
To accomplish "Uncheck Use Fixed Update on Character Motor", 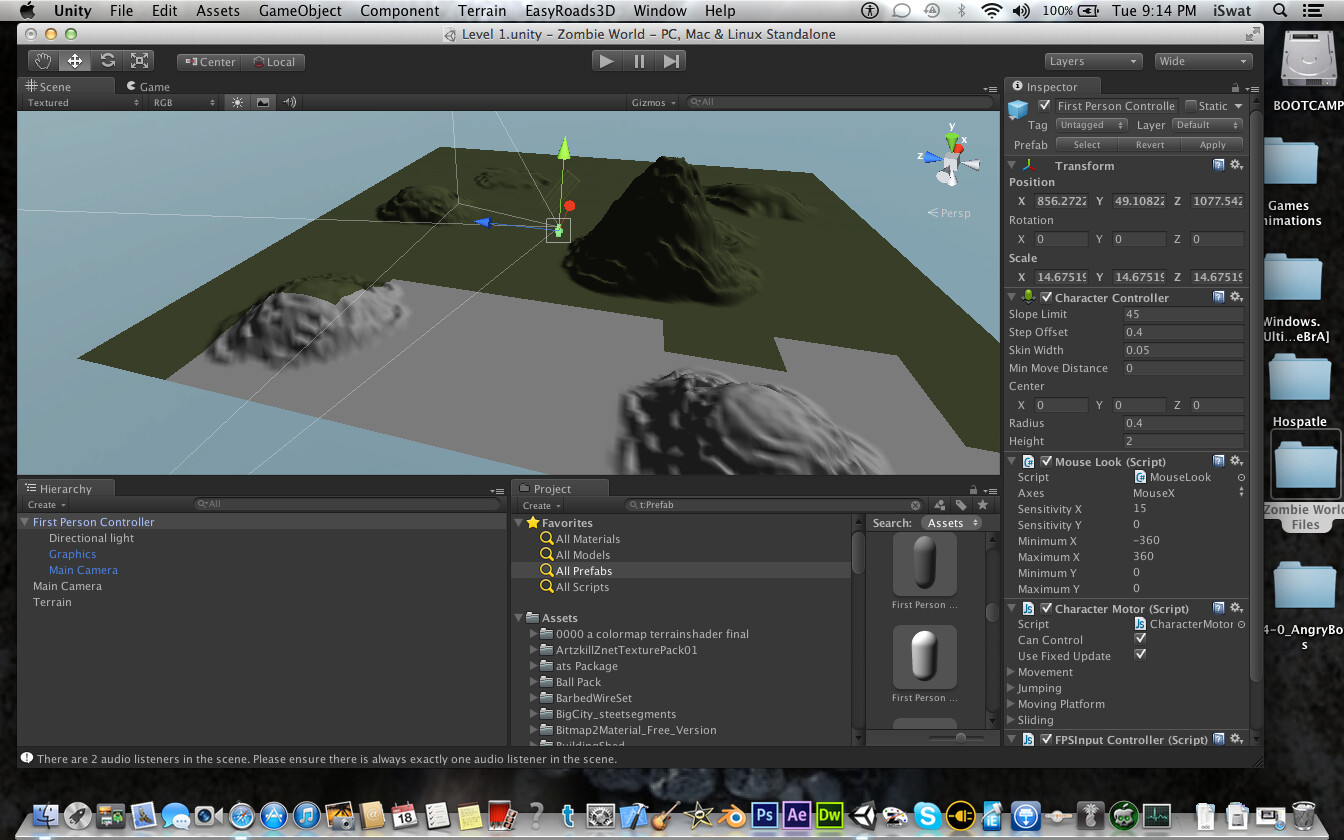I will pyautogui.click(x=1141, y=656).
